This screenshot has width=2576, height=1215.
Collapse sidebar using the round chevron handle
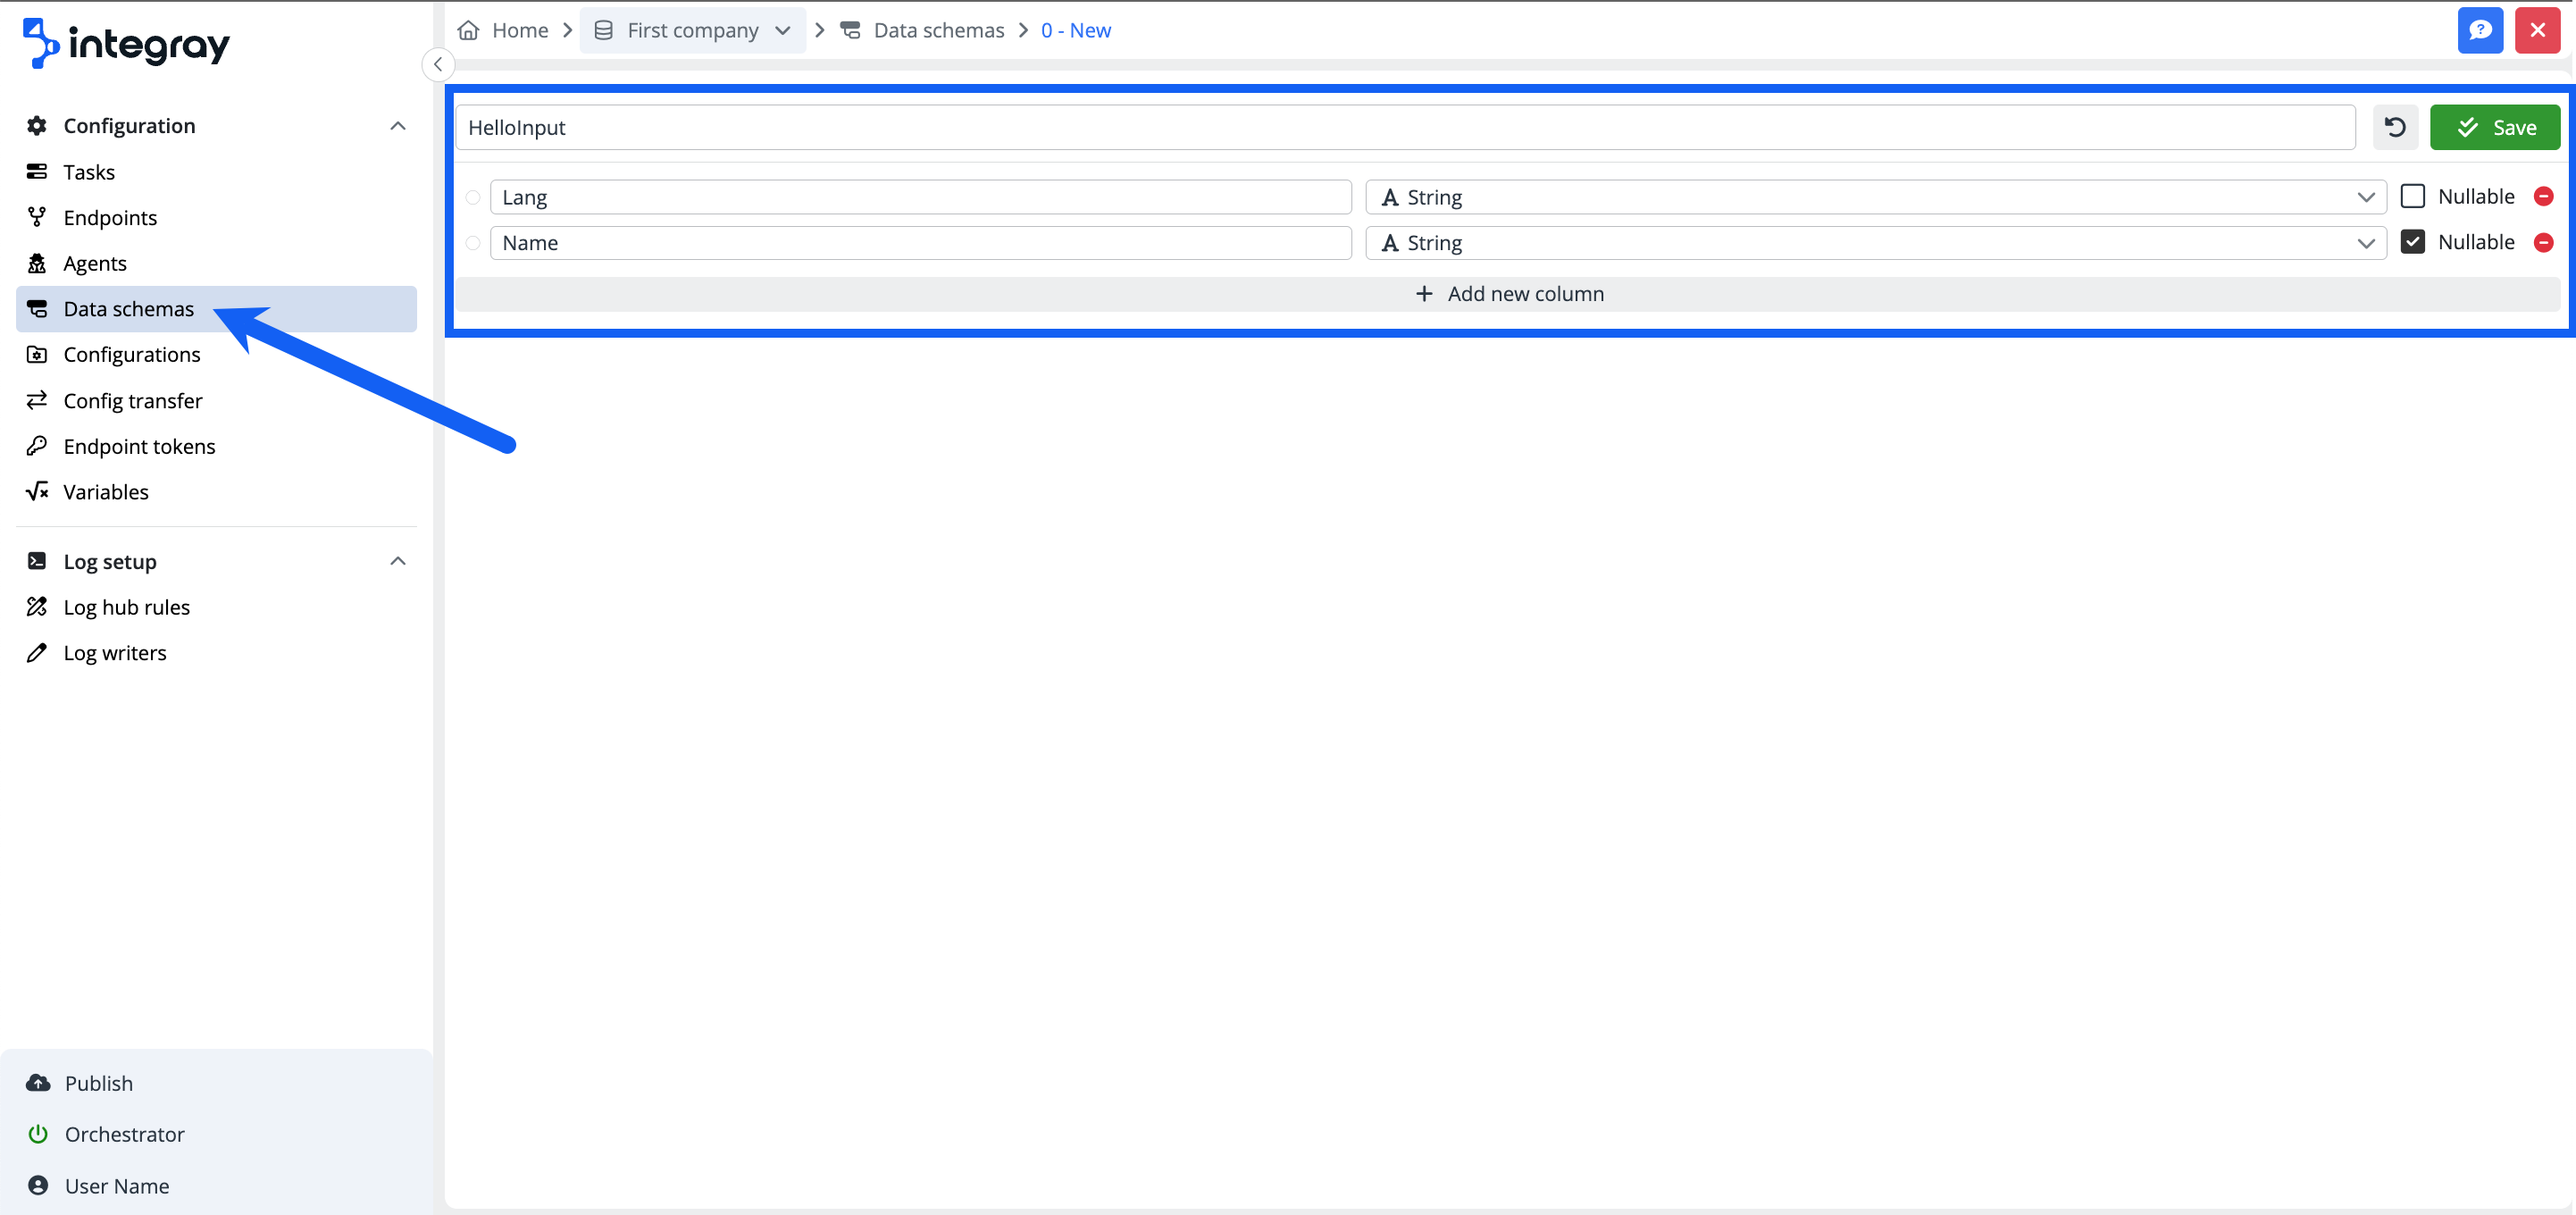[438, 64]
